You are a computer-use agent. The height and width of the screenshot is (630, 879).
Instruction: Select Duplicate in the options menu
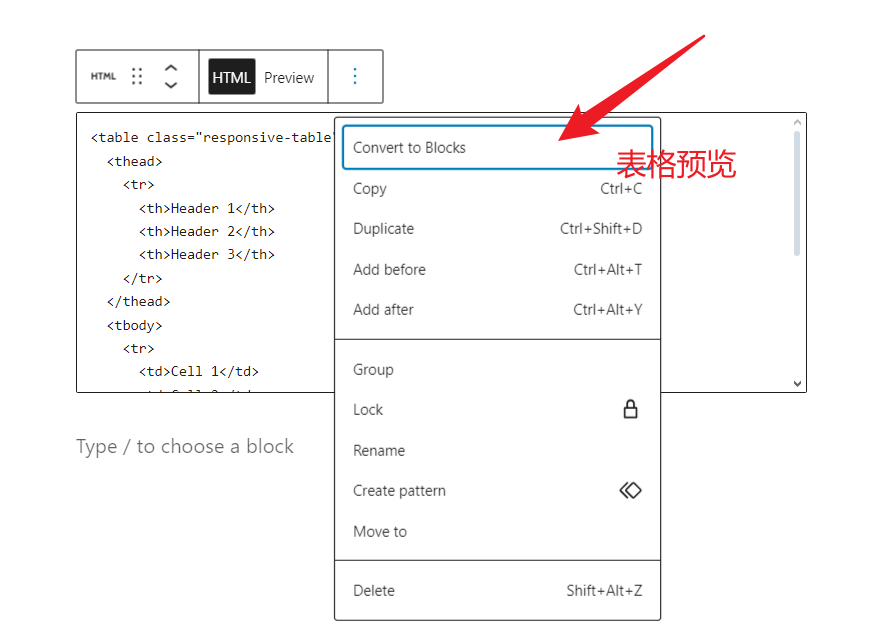tap(383, 228)
